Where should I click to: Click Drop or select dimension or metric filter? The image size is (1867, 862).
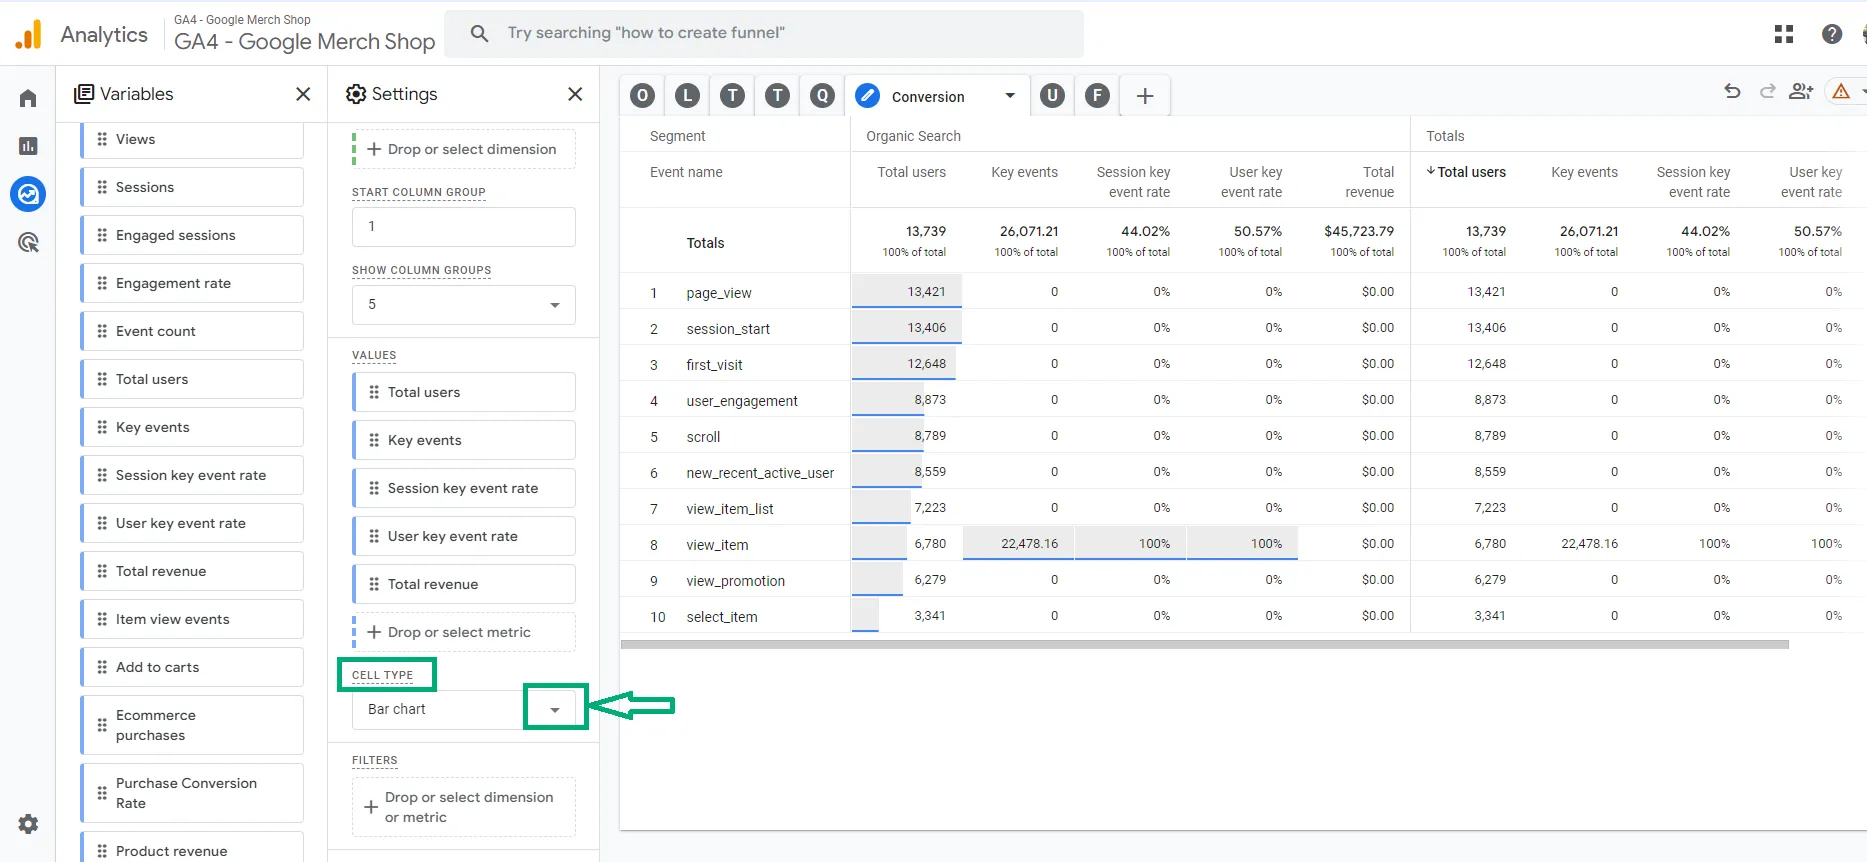(x=464, y=807)
